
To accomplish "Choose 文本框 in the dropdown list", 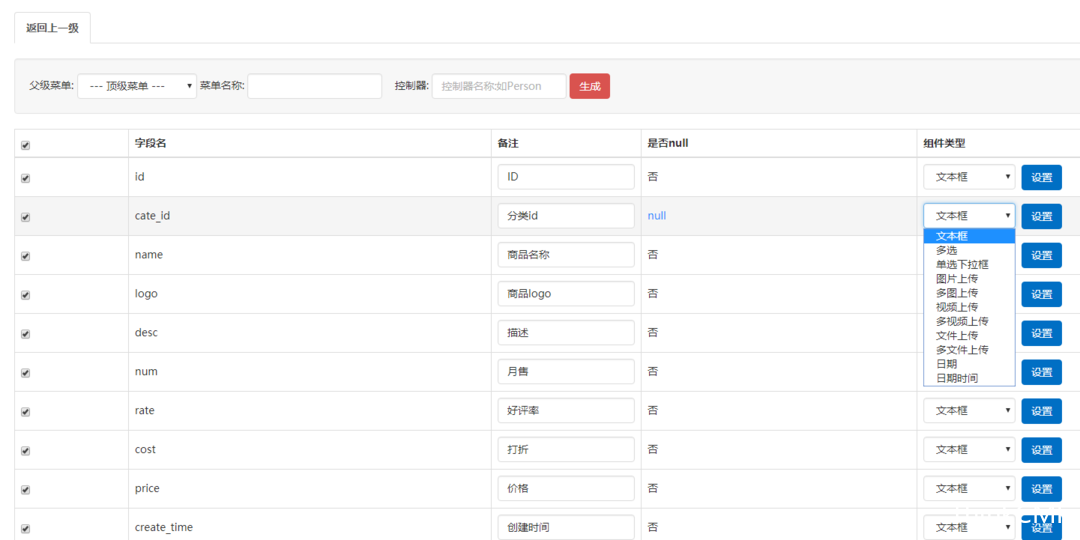I will coord(969,236).
